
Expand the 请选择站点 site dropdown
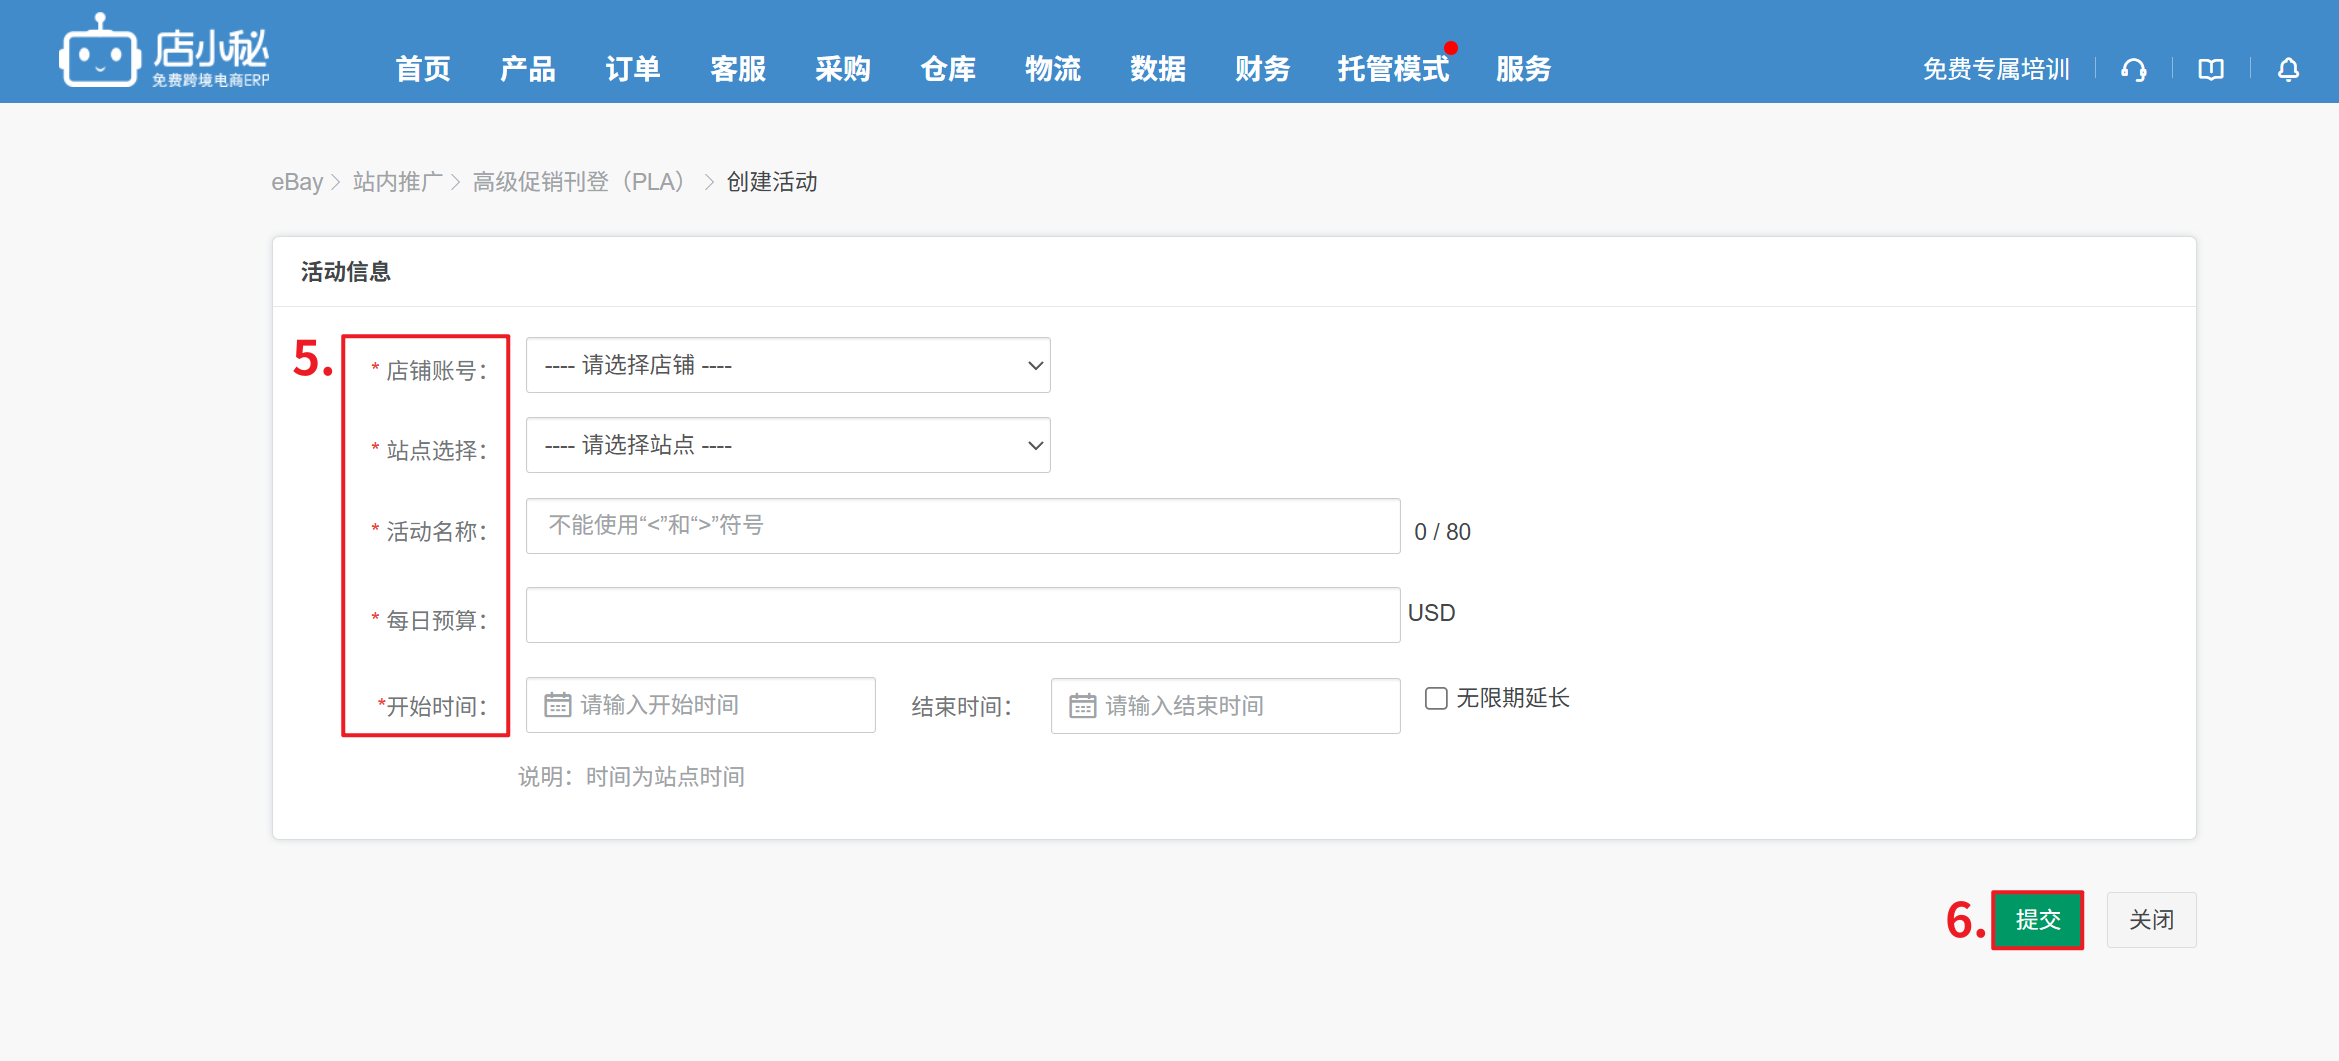787,446
